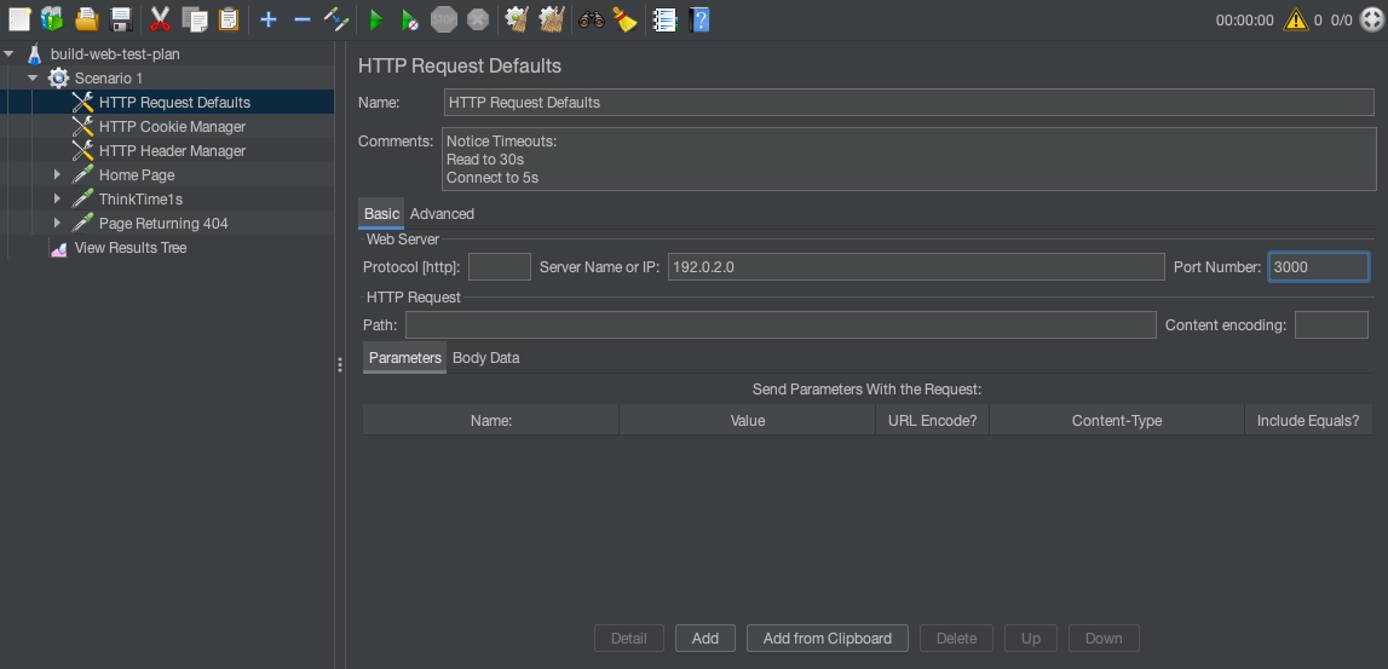1388x669 pixels.
Task: Click the Add from Clipboard button
Action: pyautogui.click(x=827, y=638)
